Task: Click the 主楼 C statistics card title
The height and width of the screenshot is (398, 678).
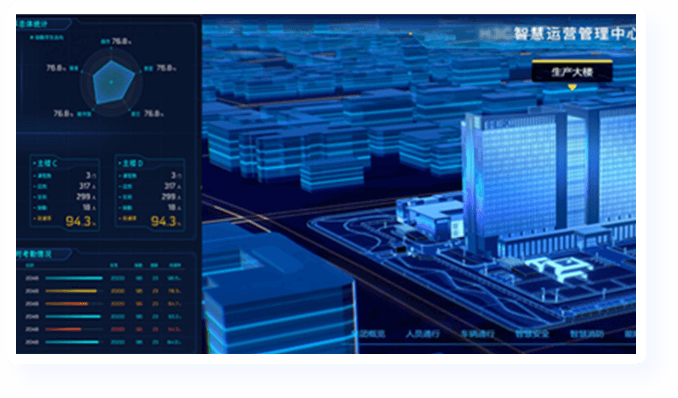Action: pos(46,163)
